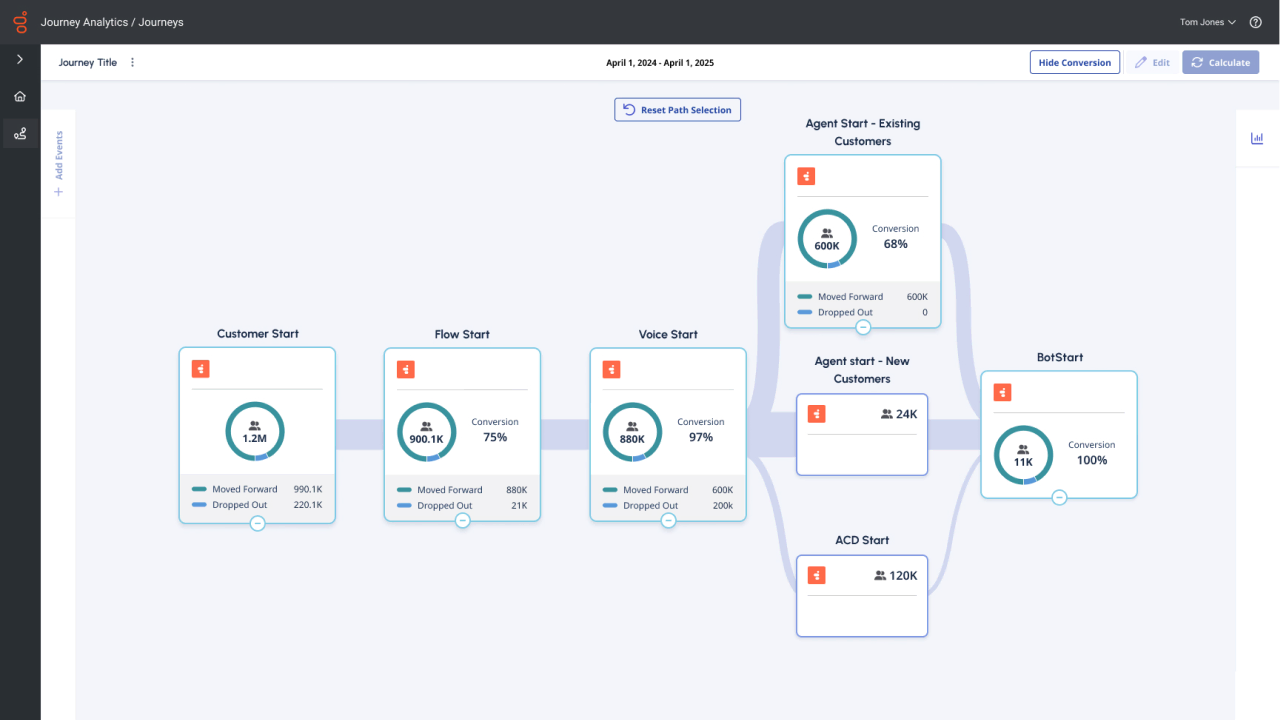
Task: Click Reset Path Selection button
Action: tap(677, 110)
